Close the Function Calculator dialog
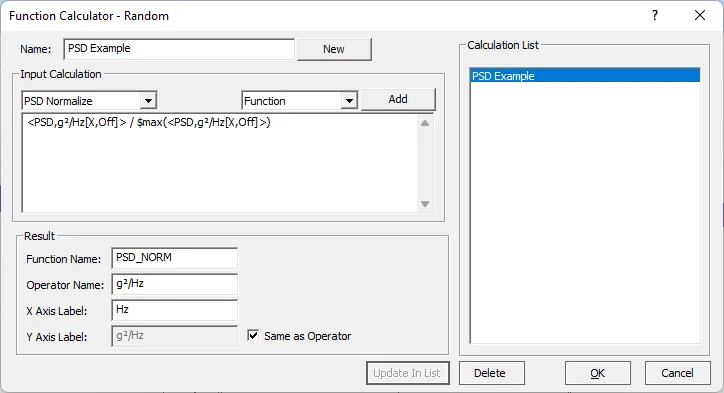724x393 pixels. pos(700,16)
